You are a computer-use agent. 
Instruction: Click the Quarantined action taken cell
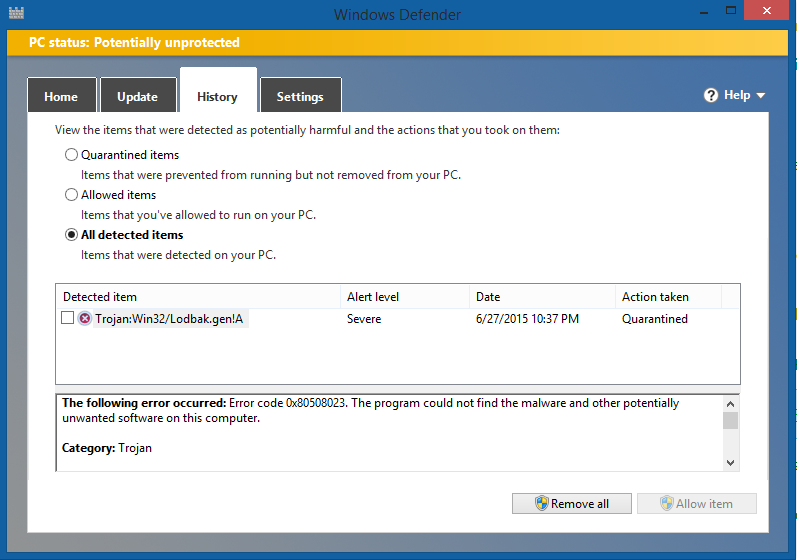point(655,319)
